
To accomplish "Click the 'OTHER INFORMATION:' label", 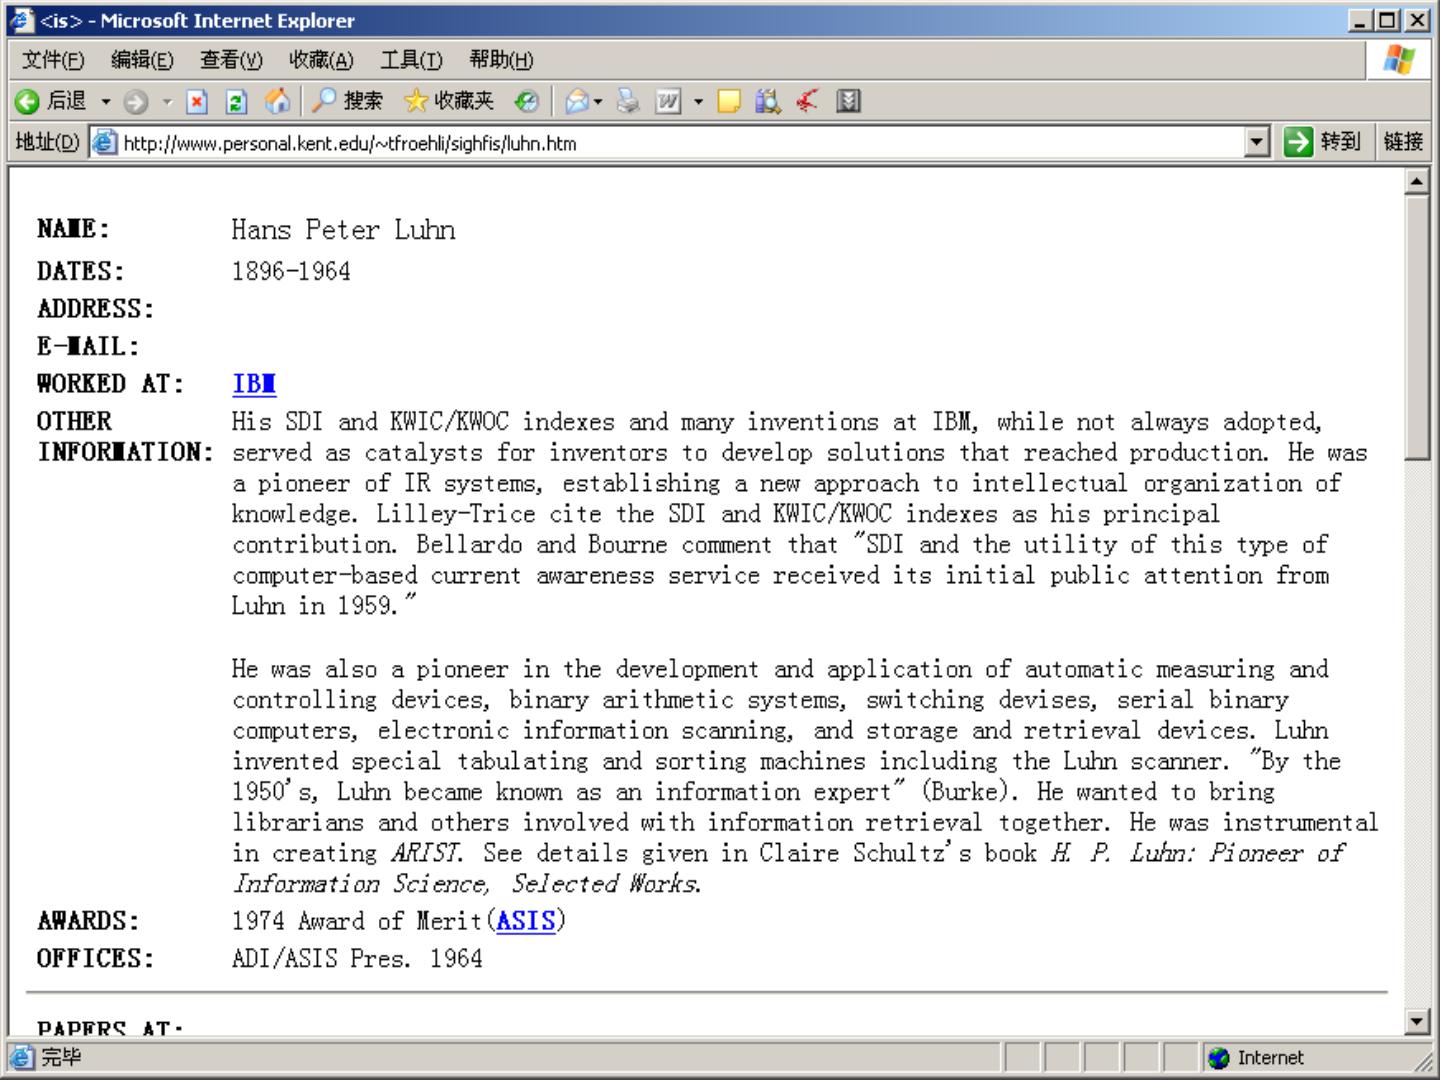I will coord(126,437).
